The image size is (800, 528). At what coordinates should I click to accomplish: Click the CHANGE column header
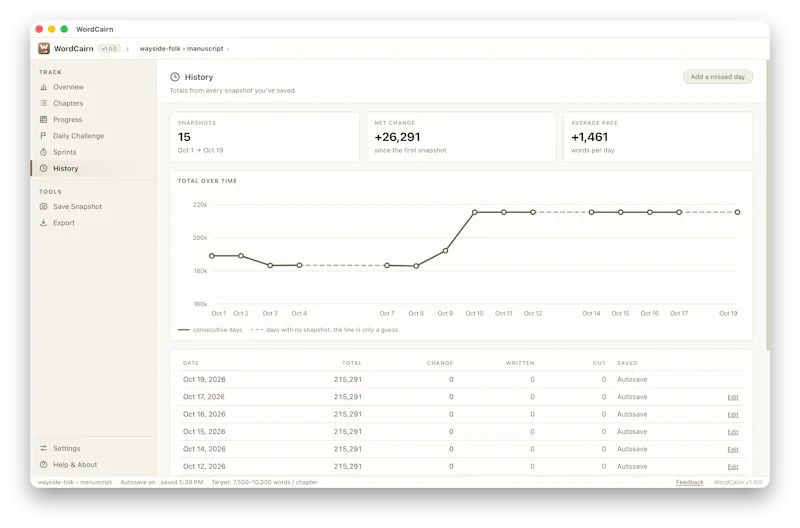click(x=440, y=363)
